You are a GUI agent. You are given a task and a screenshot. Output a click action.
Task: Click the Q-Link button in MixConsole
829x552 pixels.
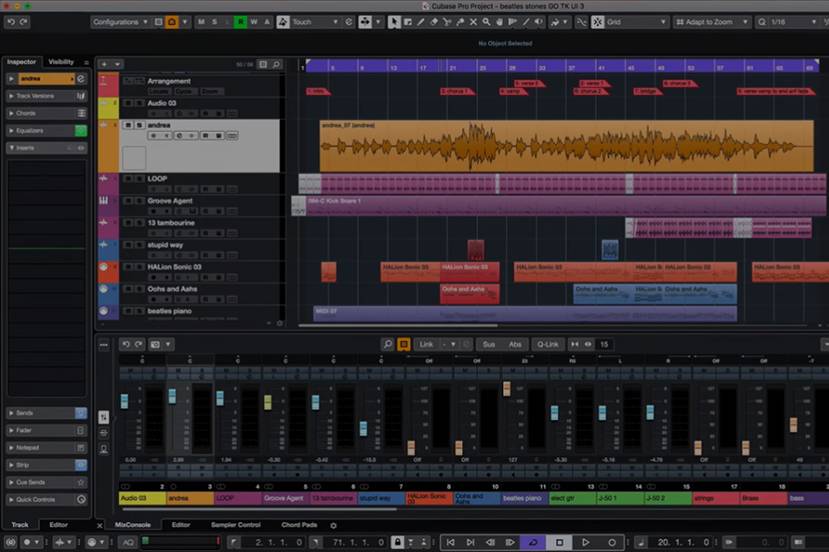[x=548, y=345]
